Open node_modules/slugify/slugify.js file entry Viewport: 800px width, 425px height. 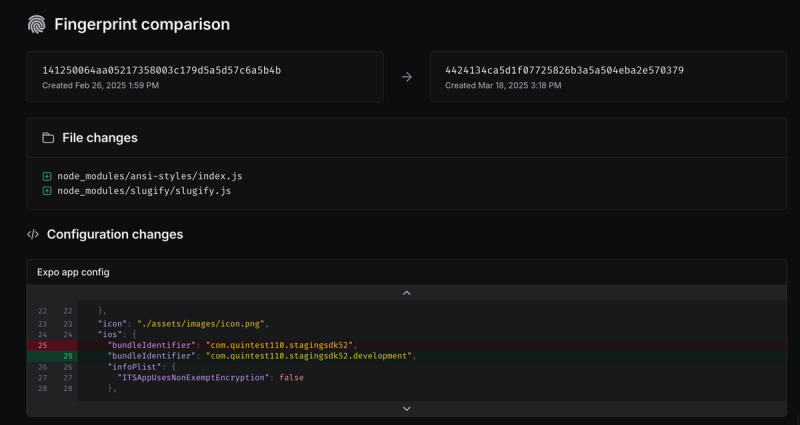pyautogui.click(x=144, y=191)
